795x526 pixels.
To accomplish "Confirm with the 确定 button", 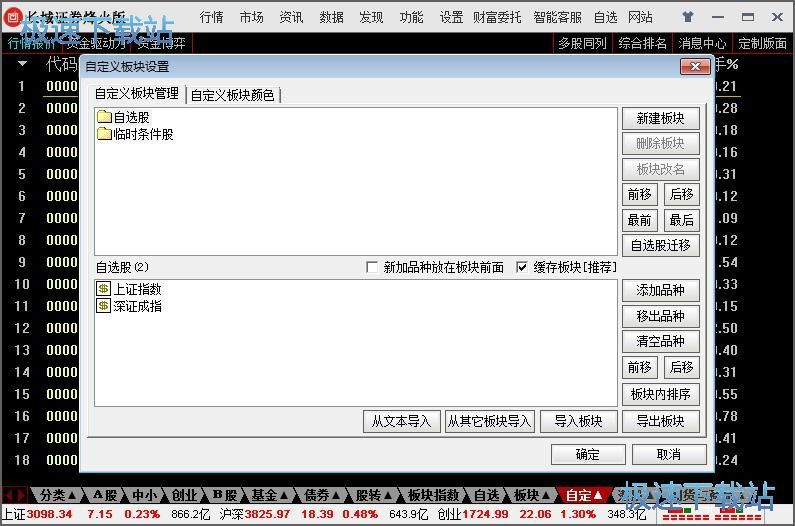I will (588, 454).
